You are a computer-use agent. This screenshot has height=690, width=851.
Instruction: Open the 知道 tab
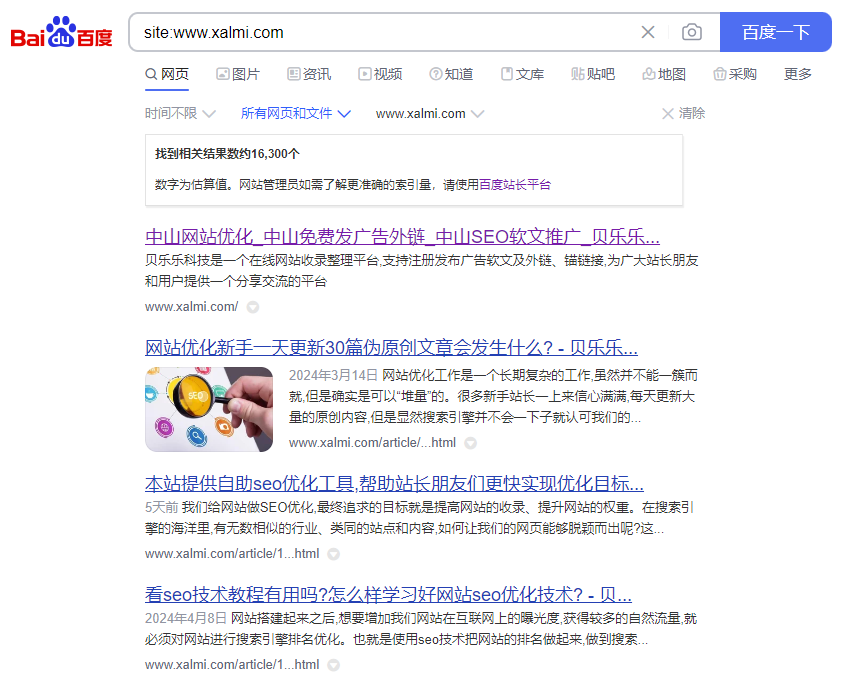pyautogui.click(x=451, y=74)
